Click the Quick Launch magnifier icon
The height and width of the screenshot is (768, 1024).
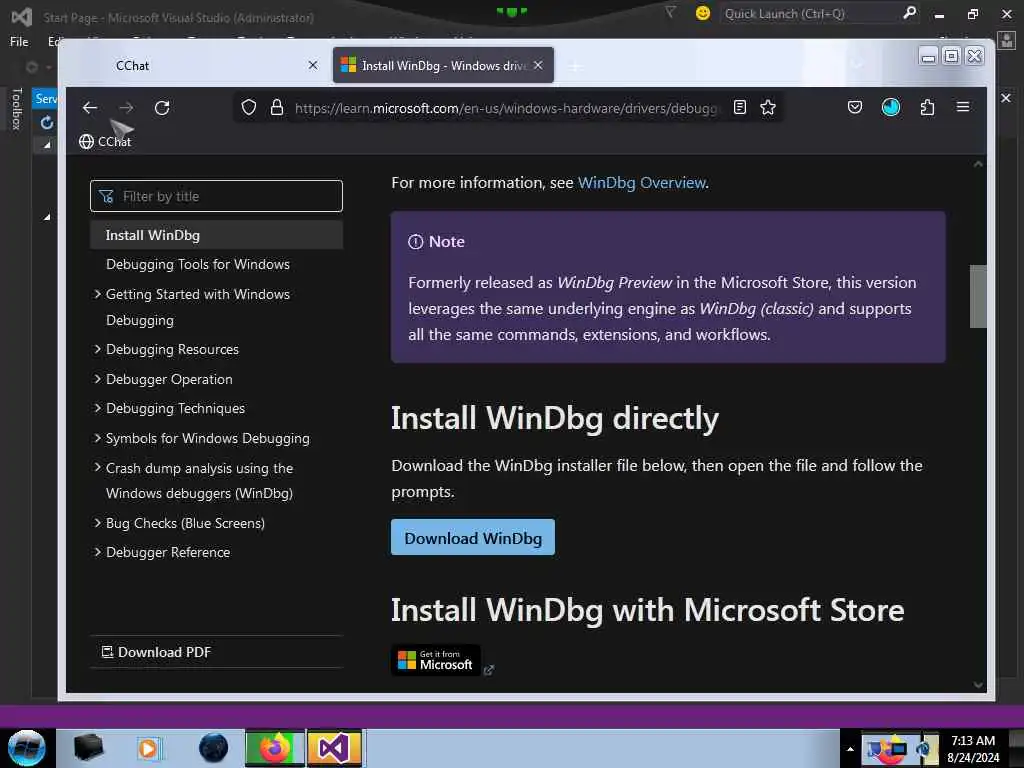pyautogui.click(x=909, y=13)
